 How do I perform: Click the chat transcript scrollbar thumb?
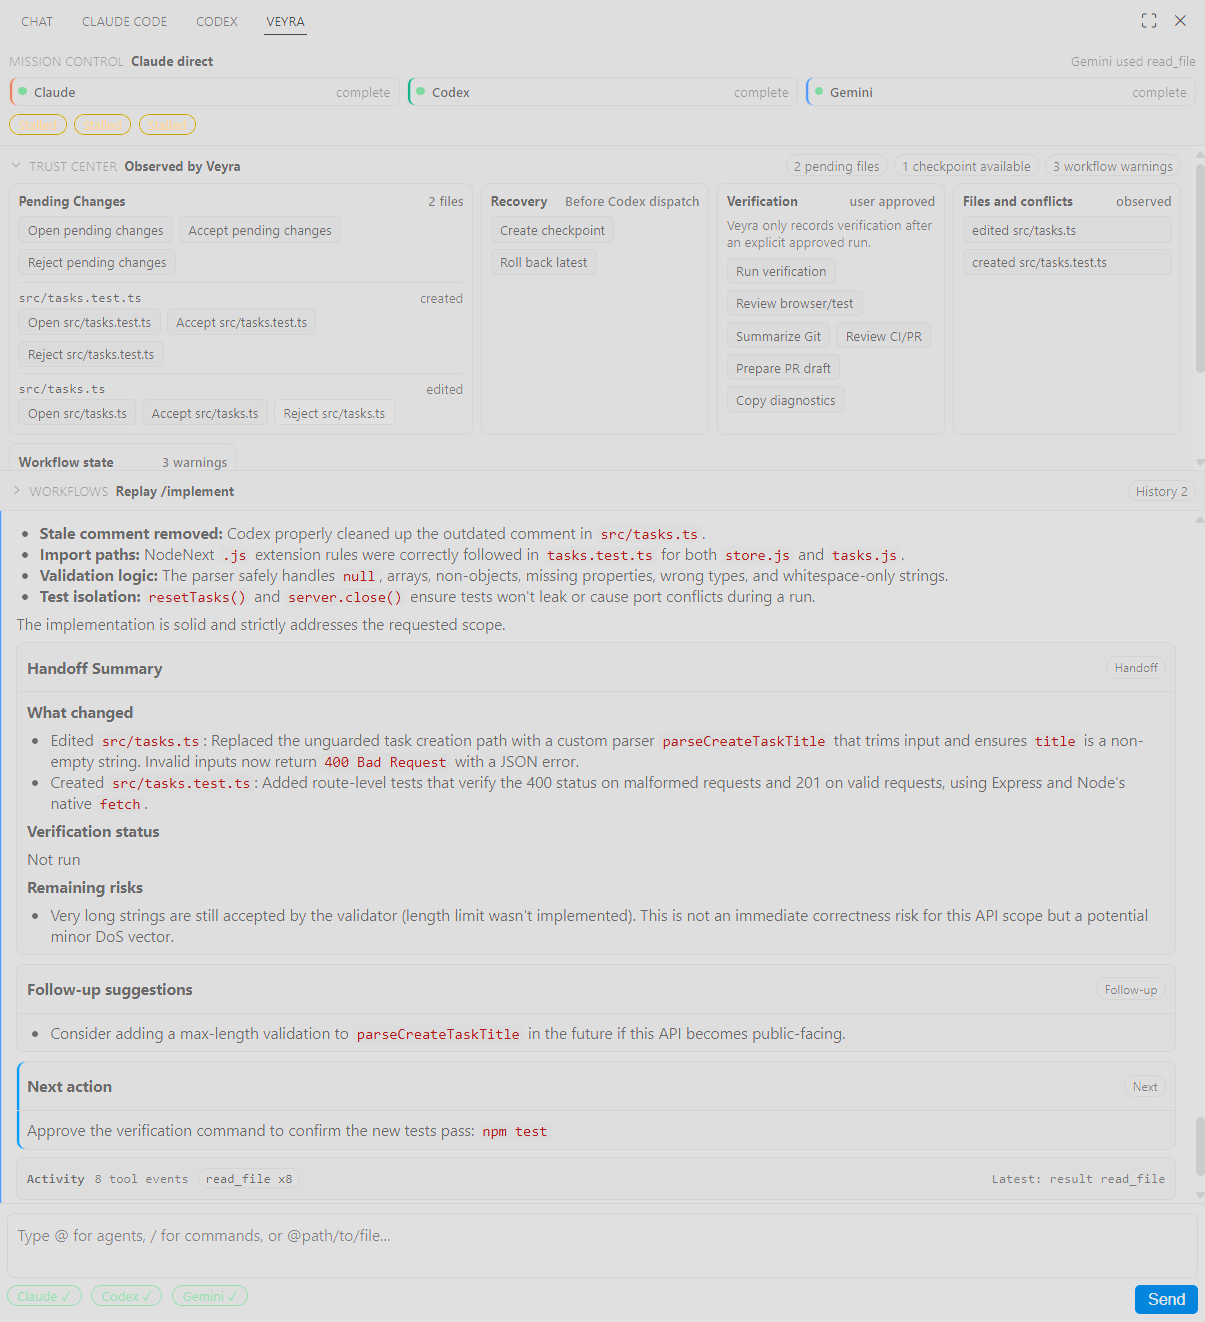tap(1200, 1147)
